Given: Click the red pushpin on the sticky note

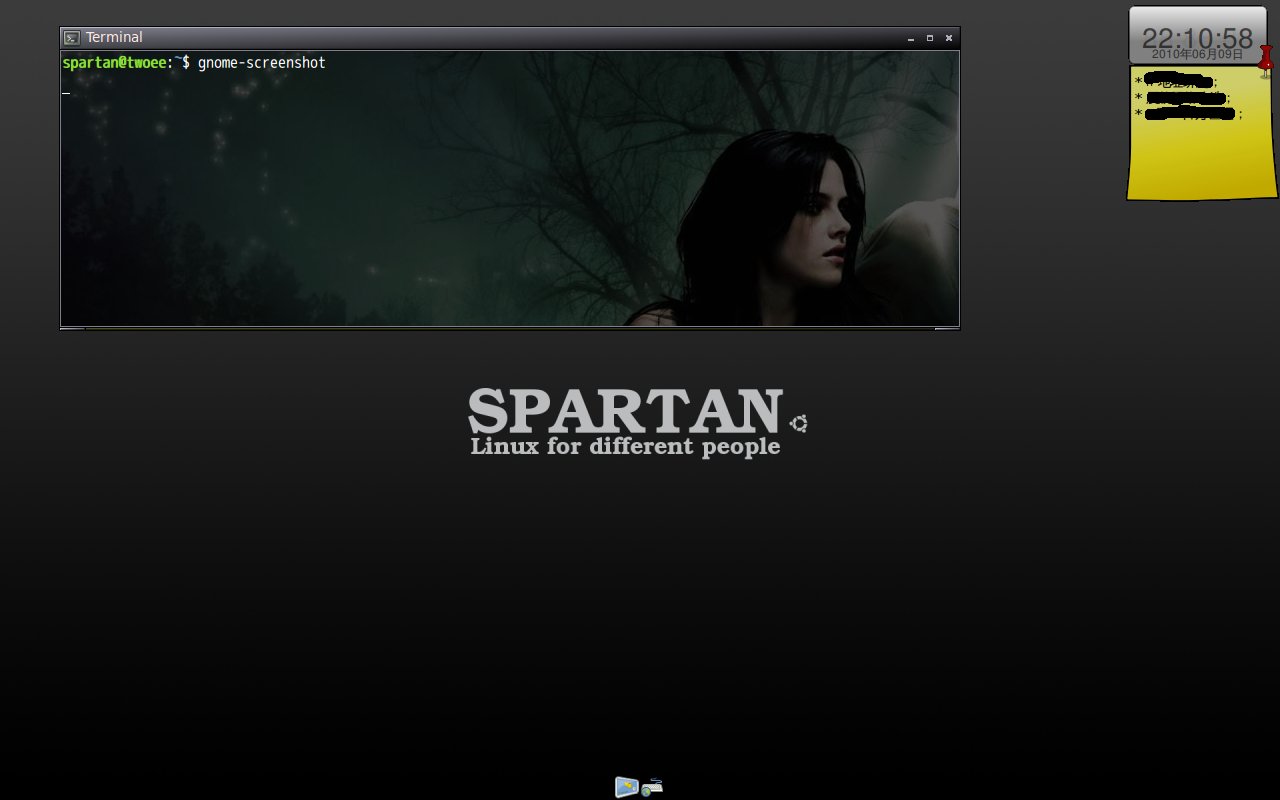Looking at the screenshot, I should (x=1266, y=60).
